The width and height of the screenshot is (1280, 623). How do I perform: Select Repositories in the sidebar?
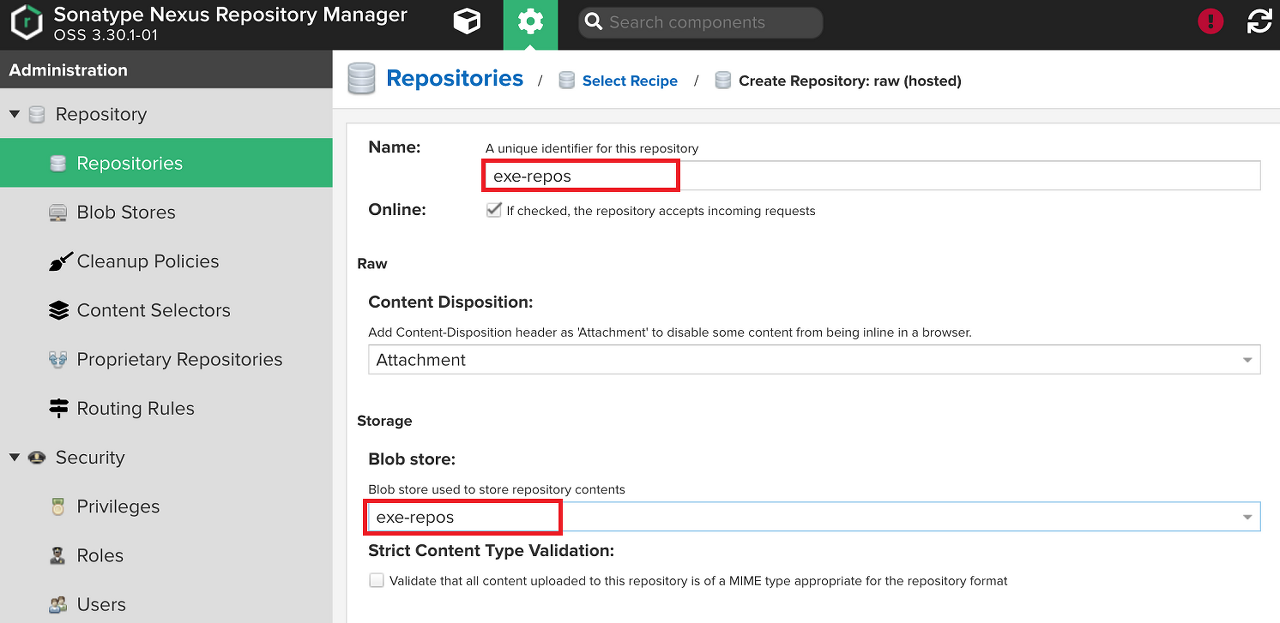pyautogui.click(x=166, y=163)
